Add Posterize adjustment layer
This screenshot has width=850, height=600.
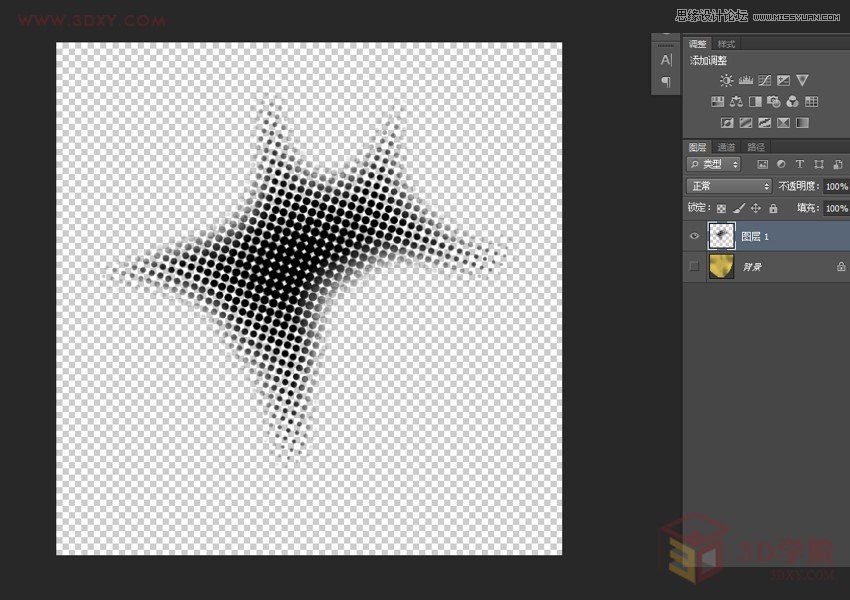[746, 123]
